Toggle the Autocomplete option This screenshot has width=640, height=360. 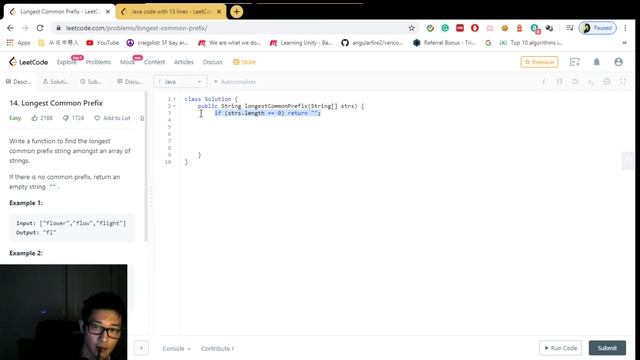point(235,82)
